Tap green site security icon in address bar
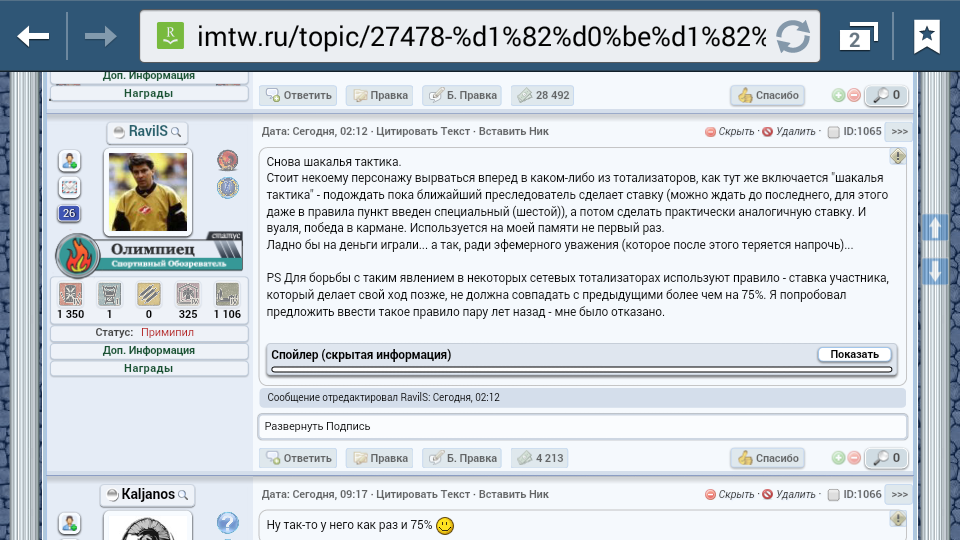Viewport: 960px width, 540px height. [x=170, y=36]
